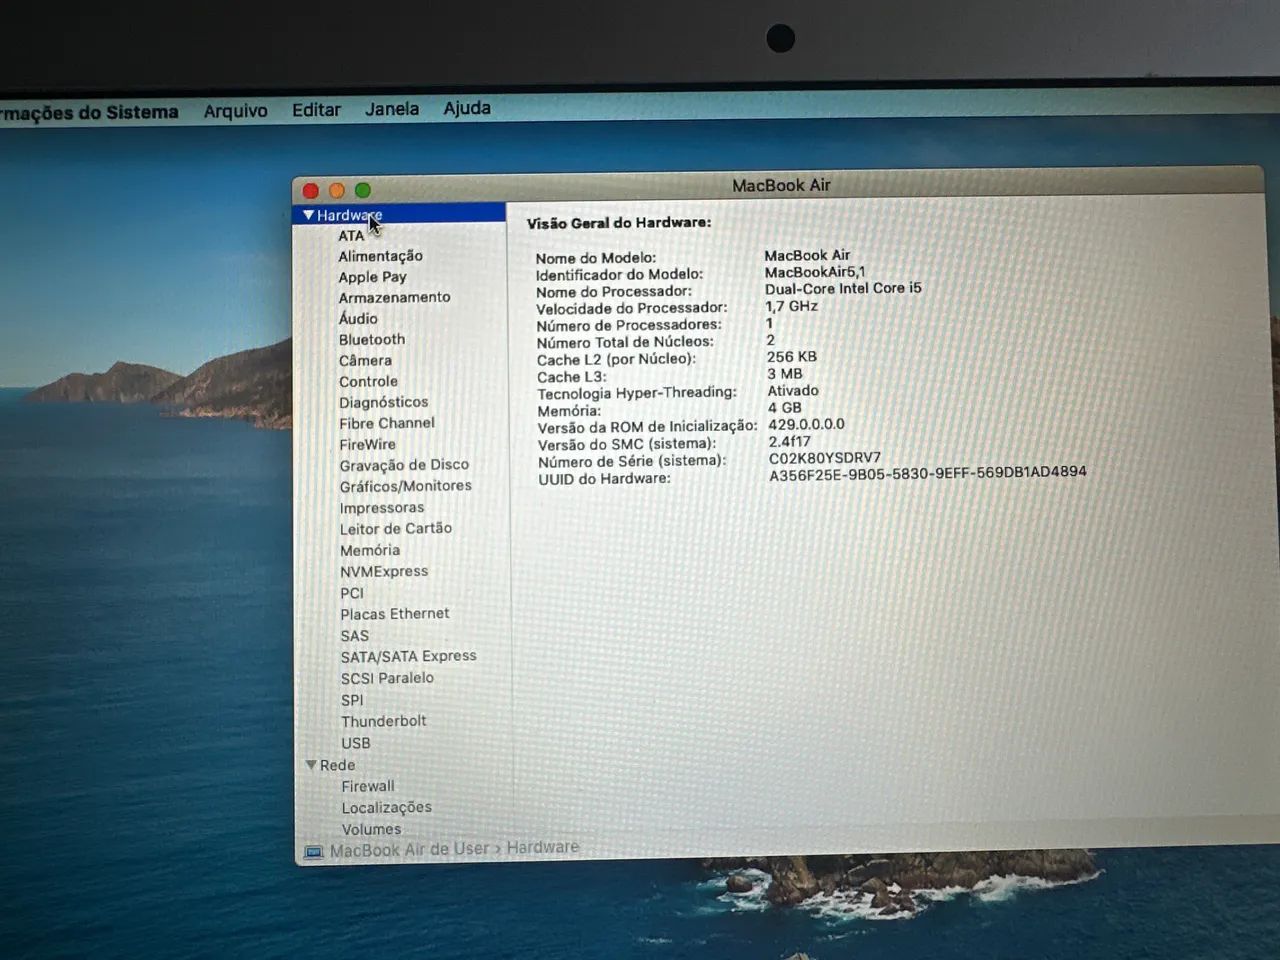Select Impressoras in the sidebar

coord(381,507)
